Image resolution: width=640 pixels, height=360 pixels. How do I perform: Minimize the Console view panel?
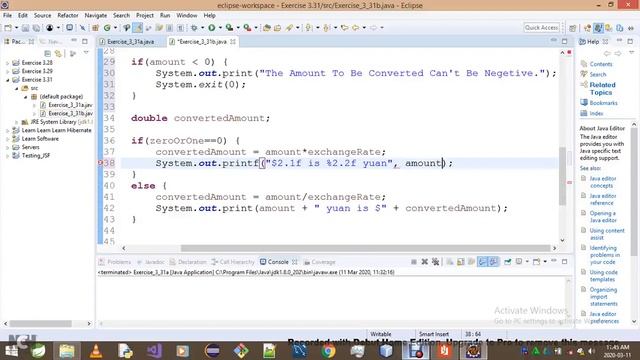tap(554, 261)
